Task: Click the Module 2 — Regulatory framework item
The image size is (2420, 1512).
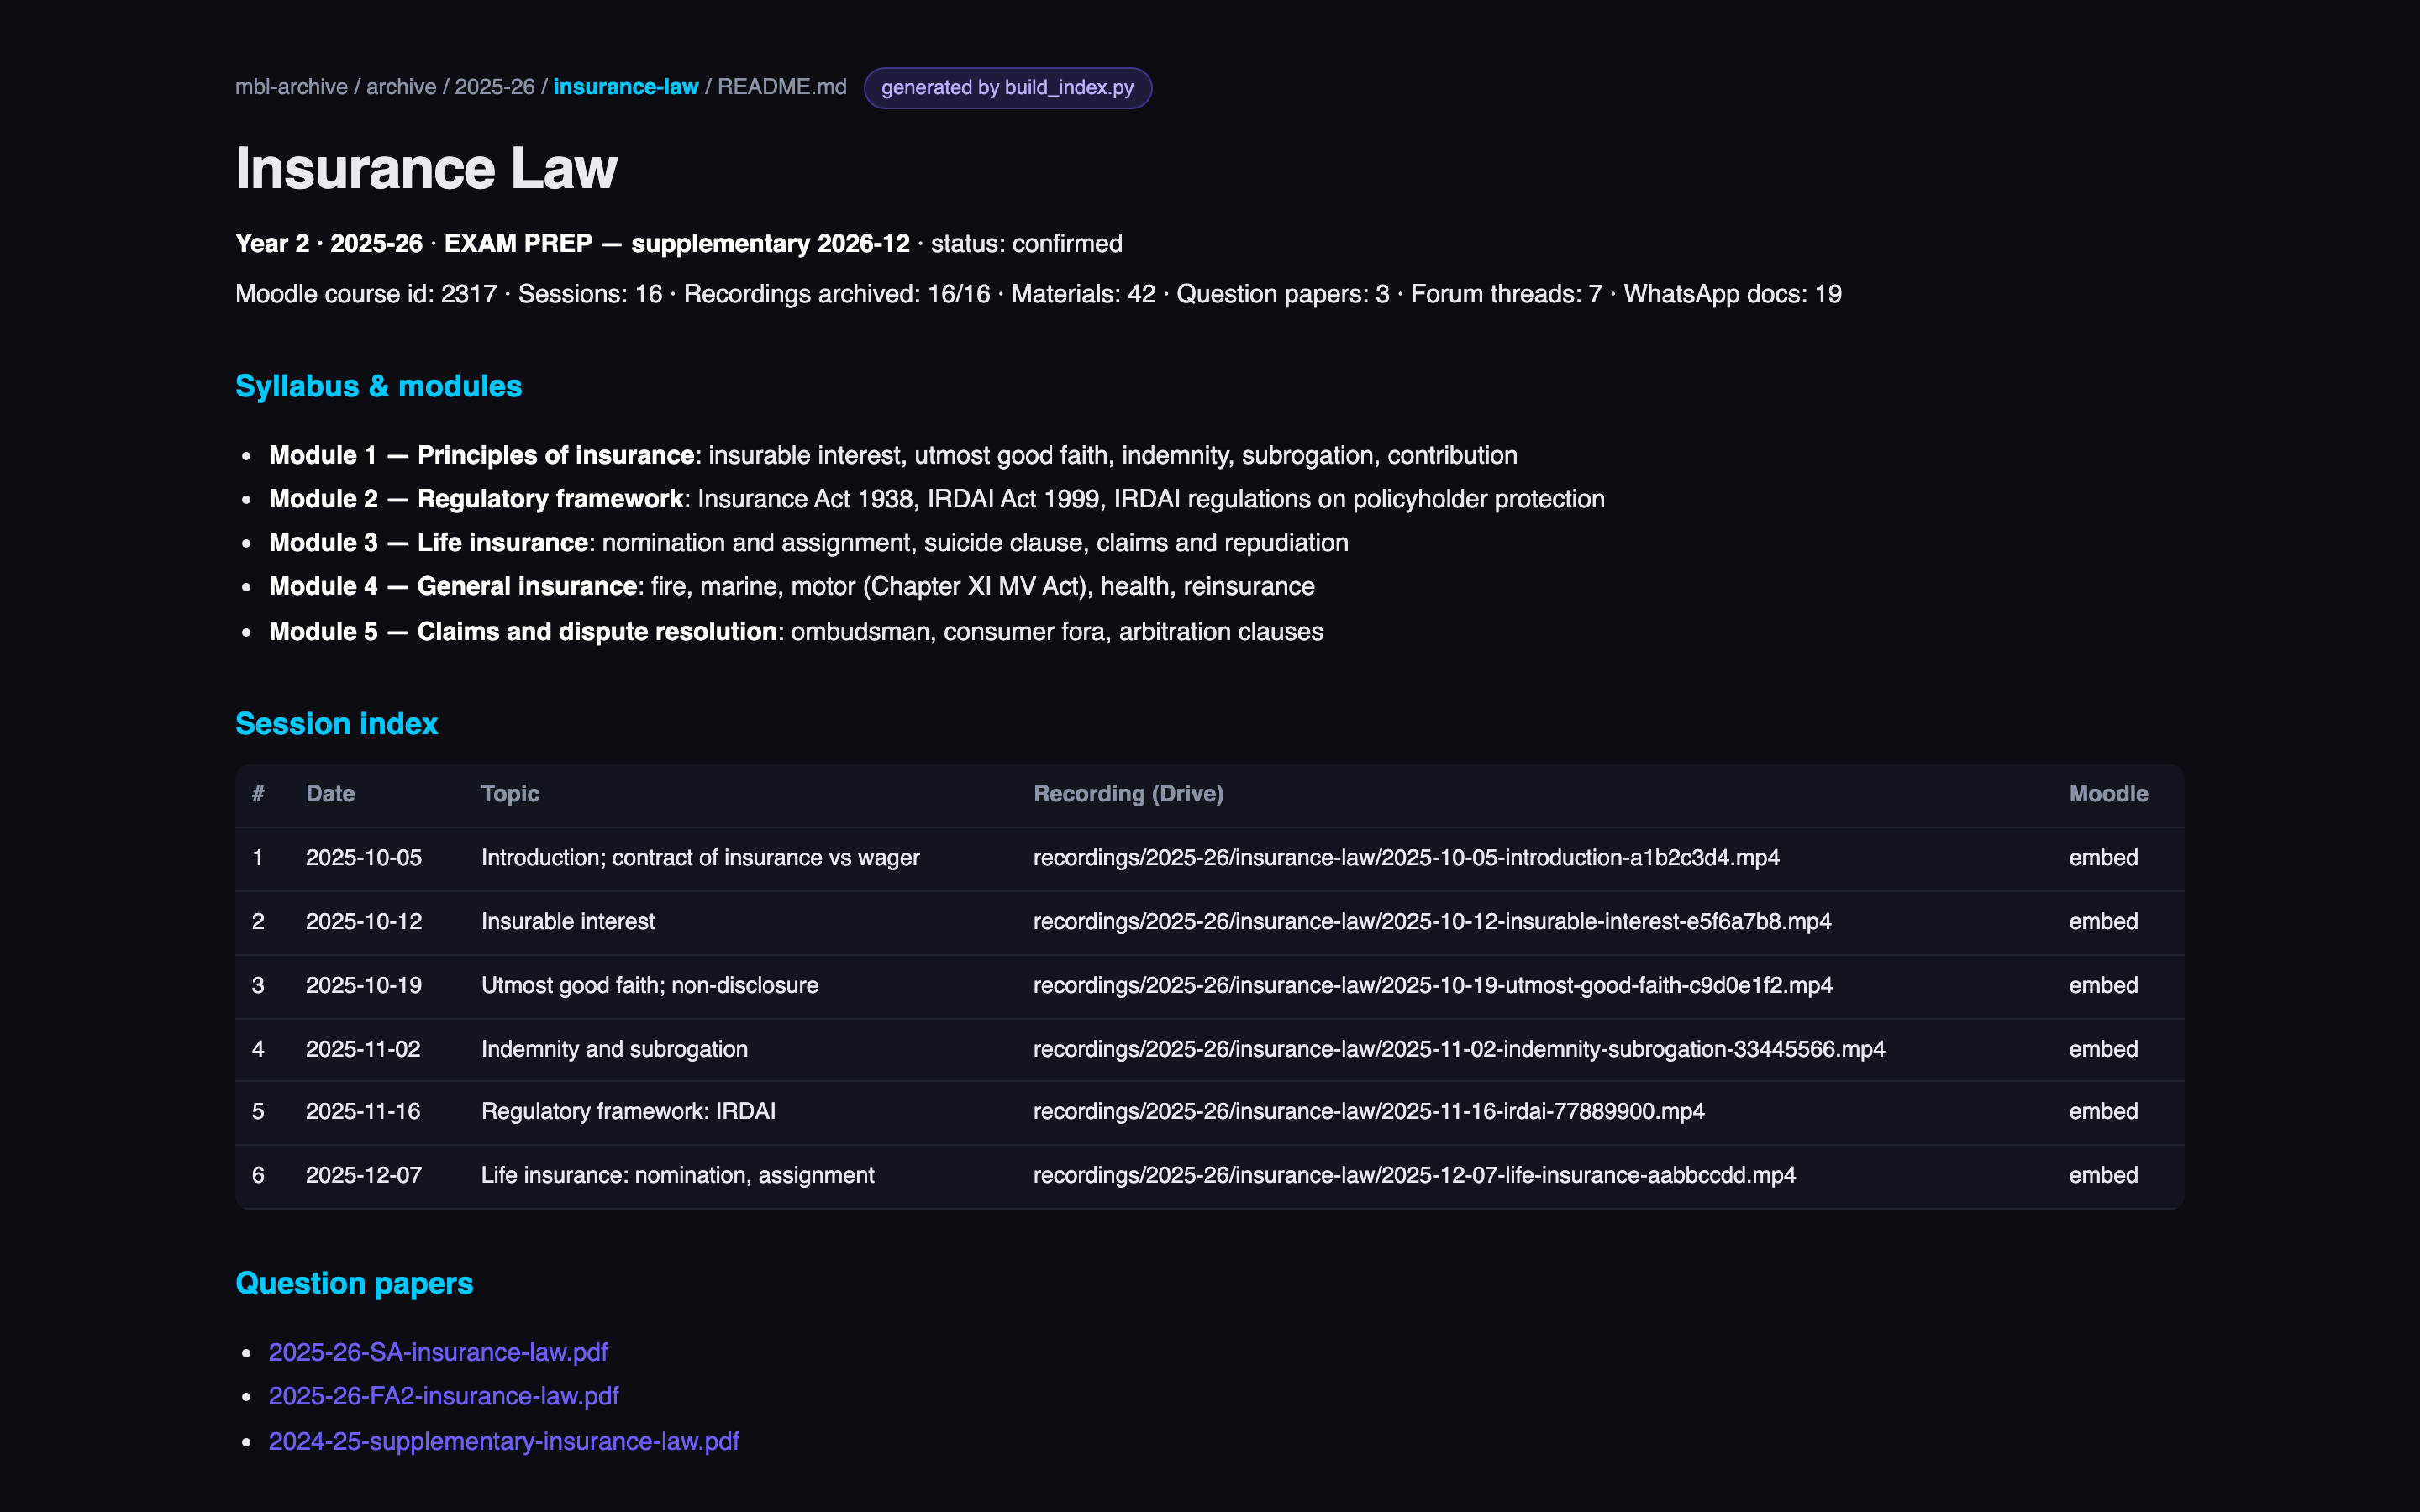Action: tap(937, 499)
